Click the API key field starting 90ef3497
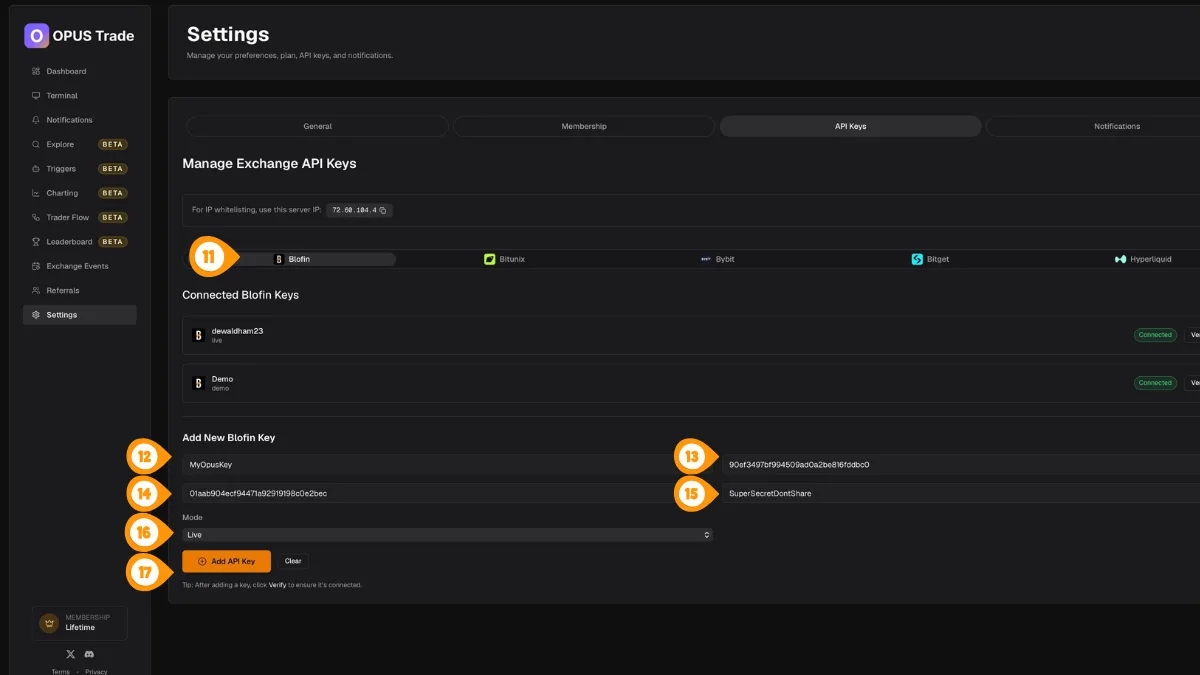This screenshot has height=675, width=1200. pyautogui.click(x=961, y=465)
